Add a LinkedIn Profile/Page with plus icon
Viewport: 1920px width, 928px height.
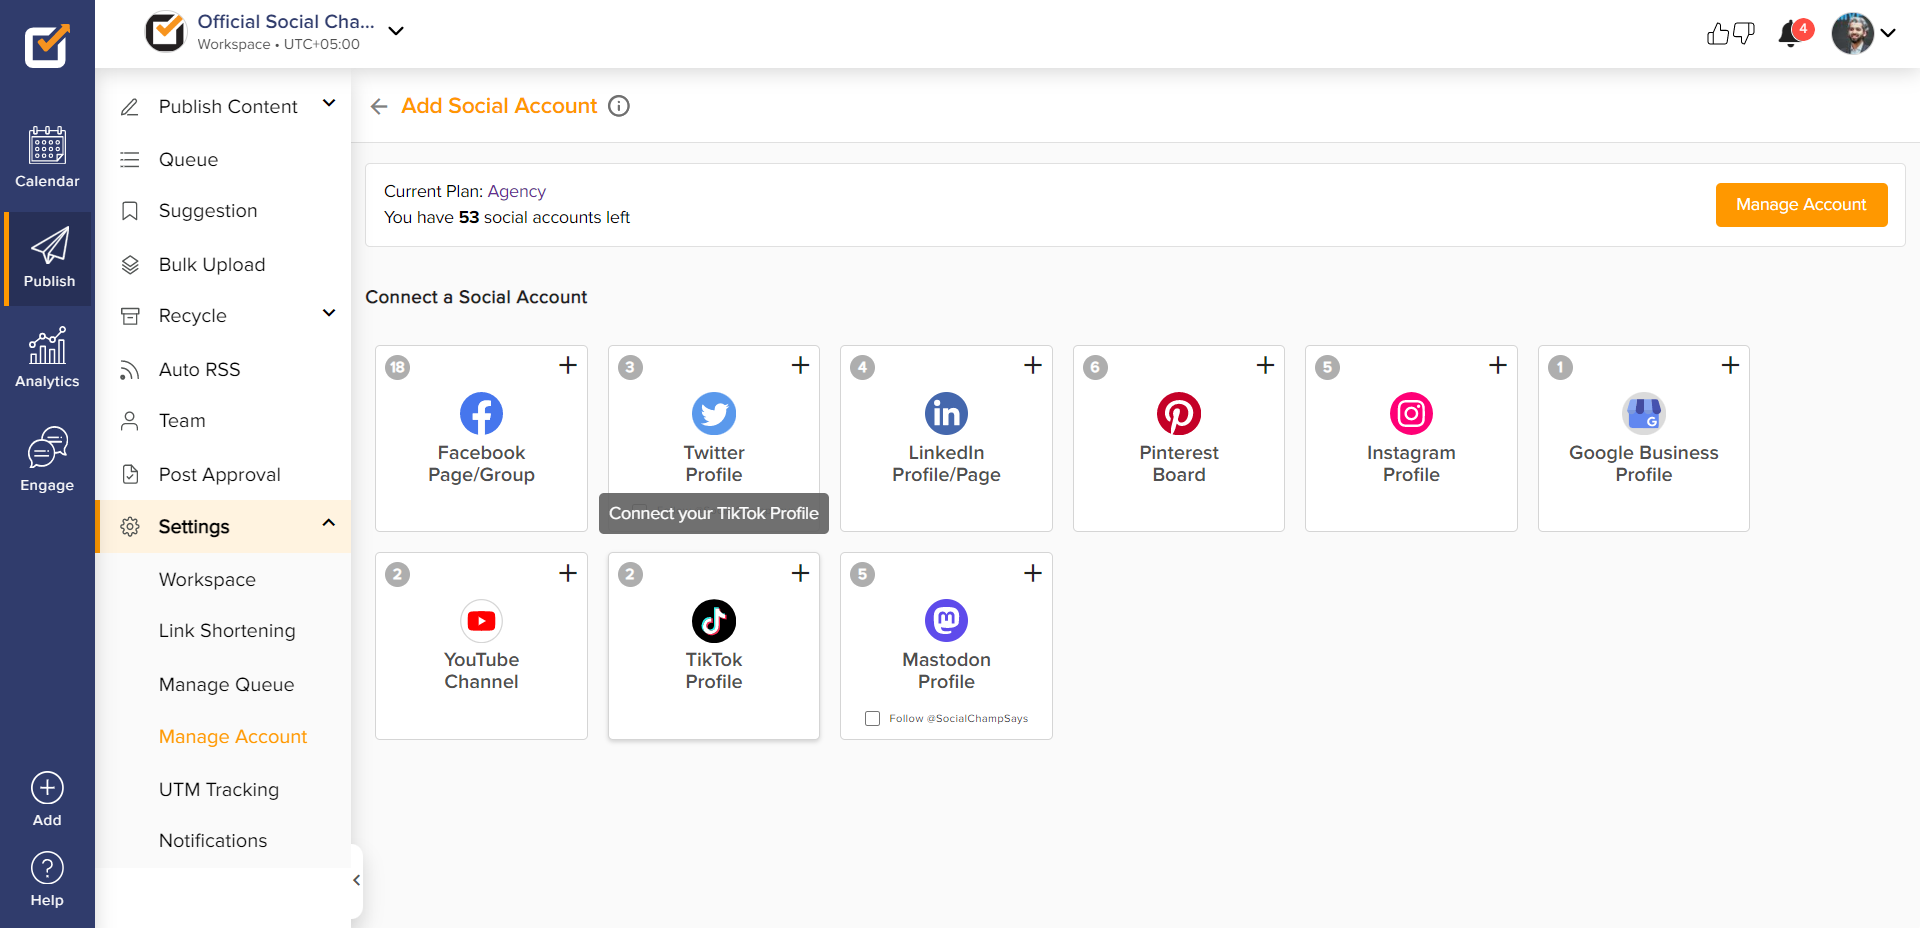click(1033, 366)
